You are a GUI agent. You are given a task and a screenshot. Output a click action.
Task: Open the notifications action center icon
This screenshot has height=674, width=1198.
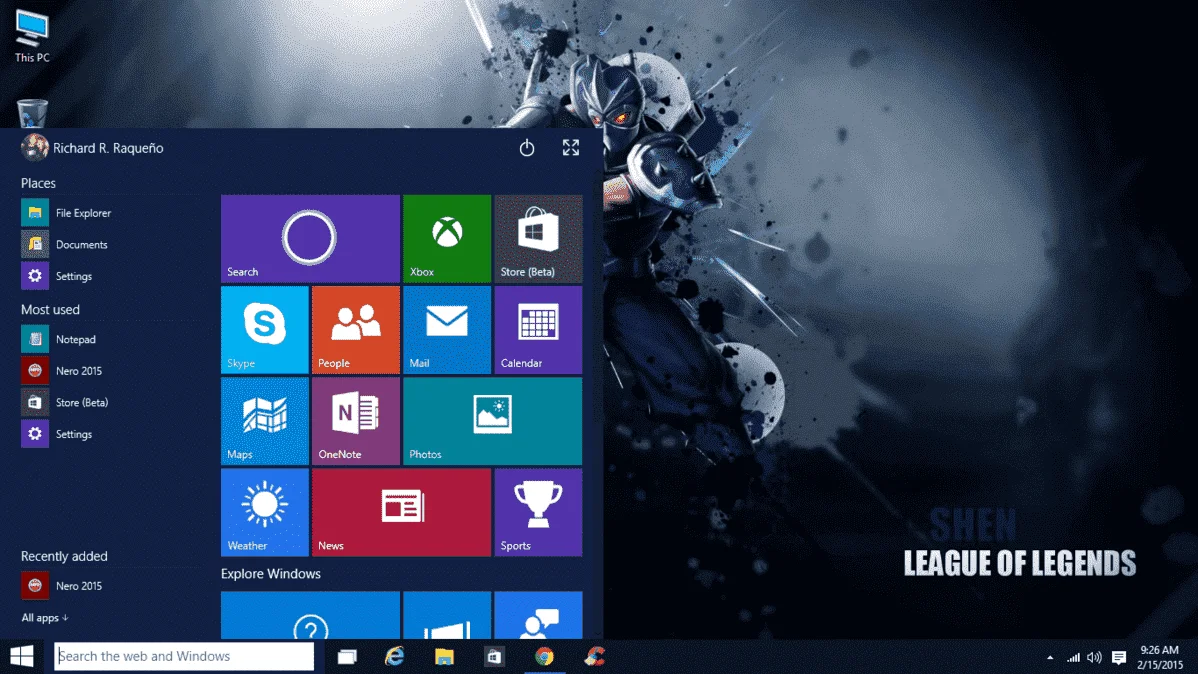click(x=1119, y=657)
